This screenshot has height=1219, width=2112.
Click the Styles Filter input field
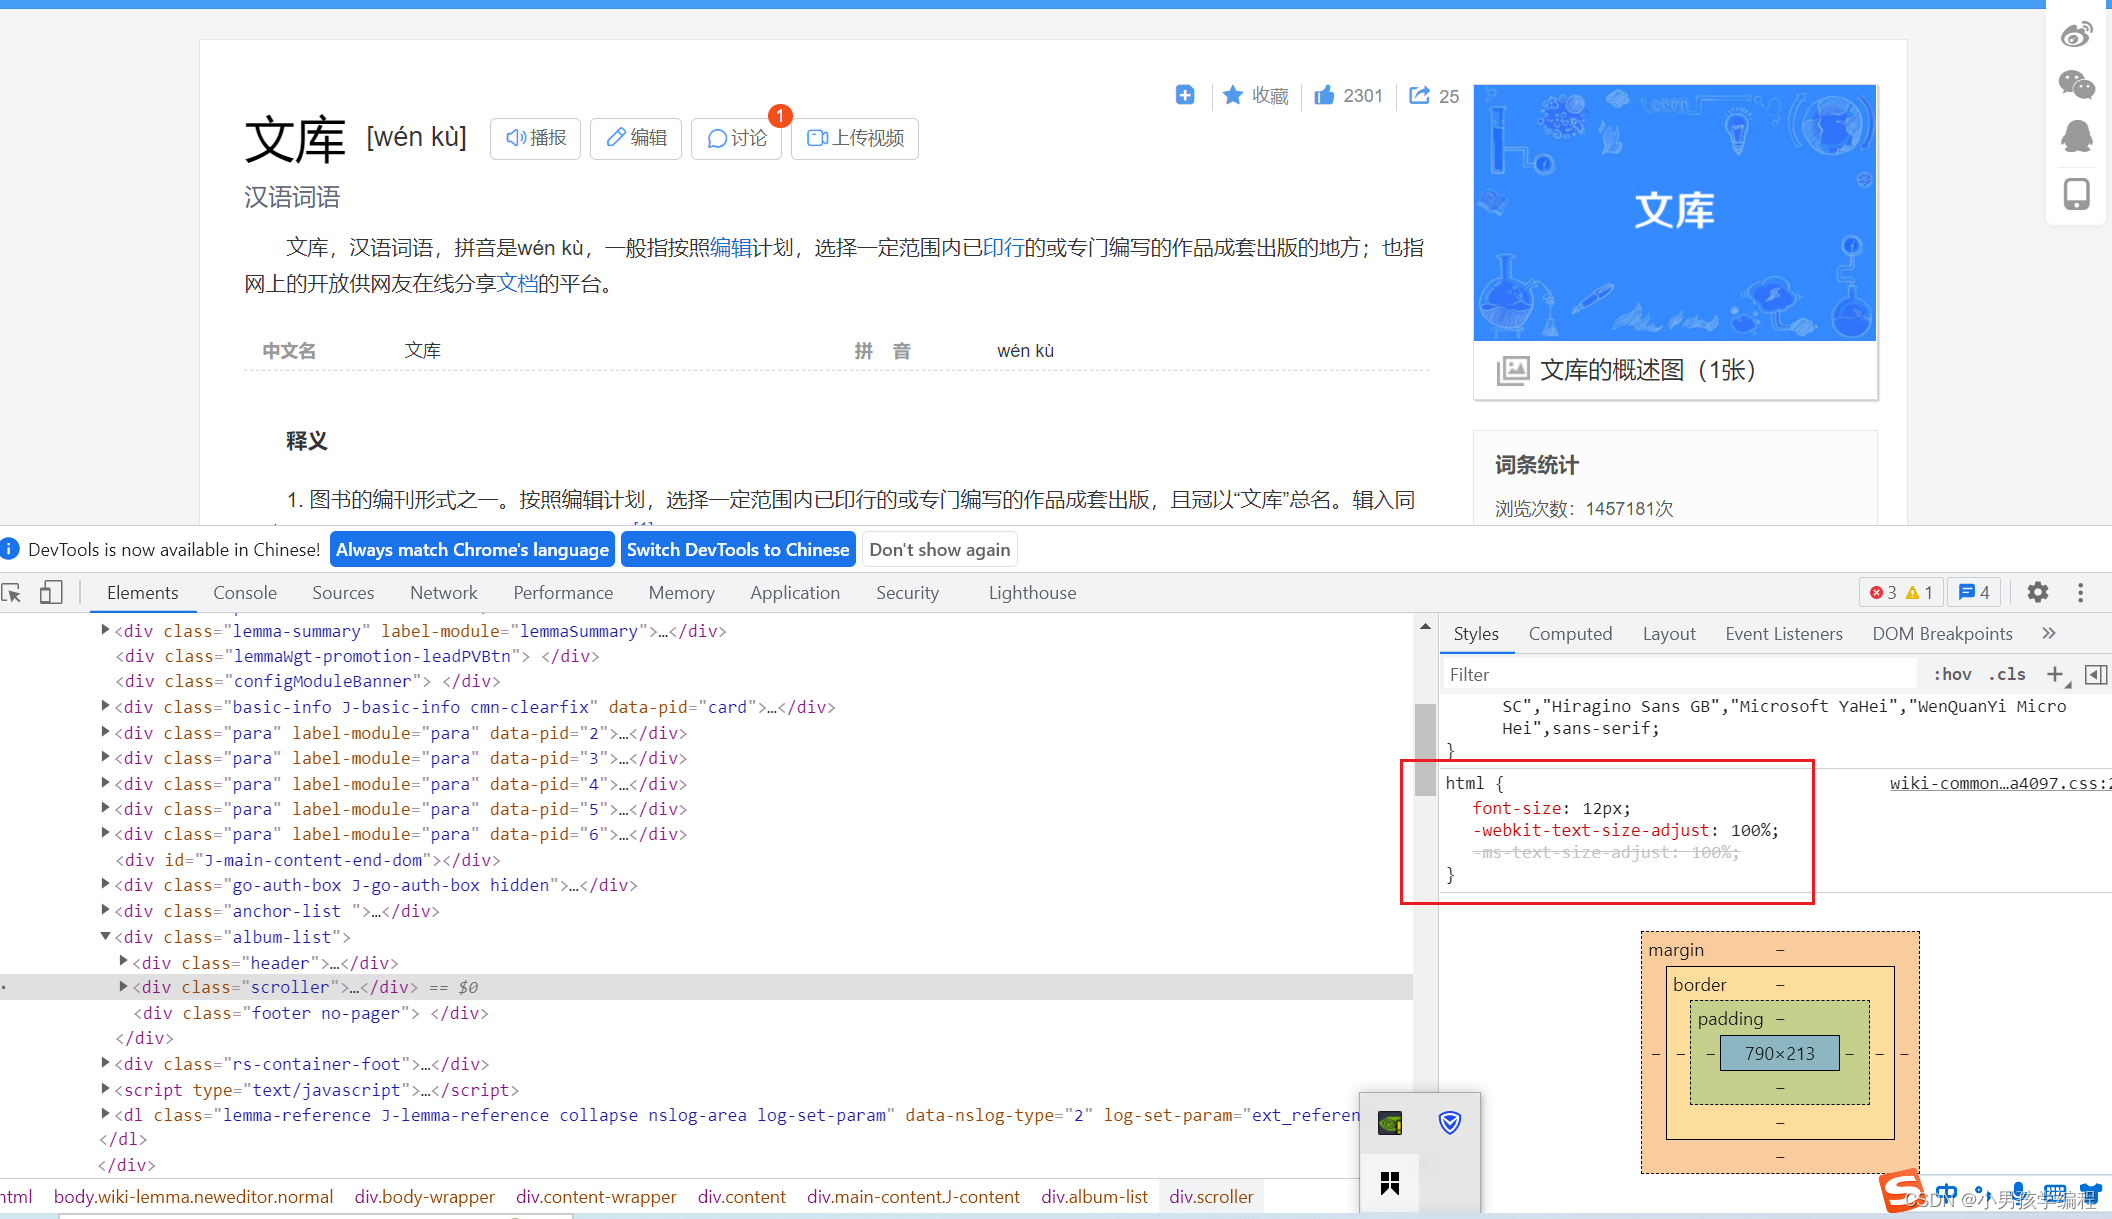(1680, 675)
